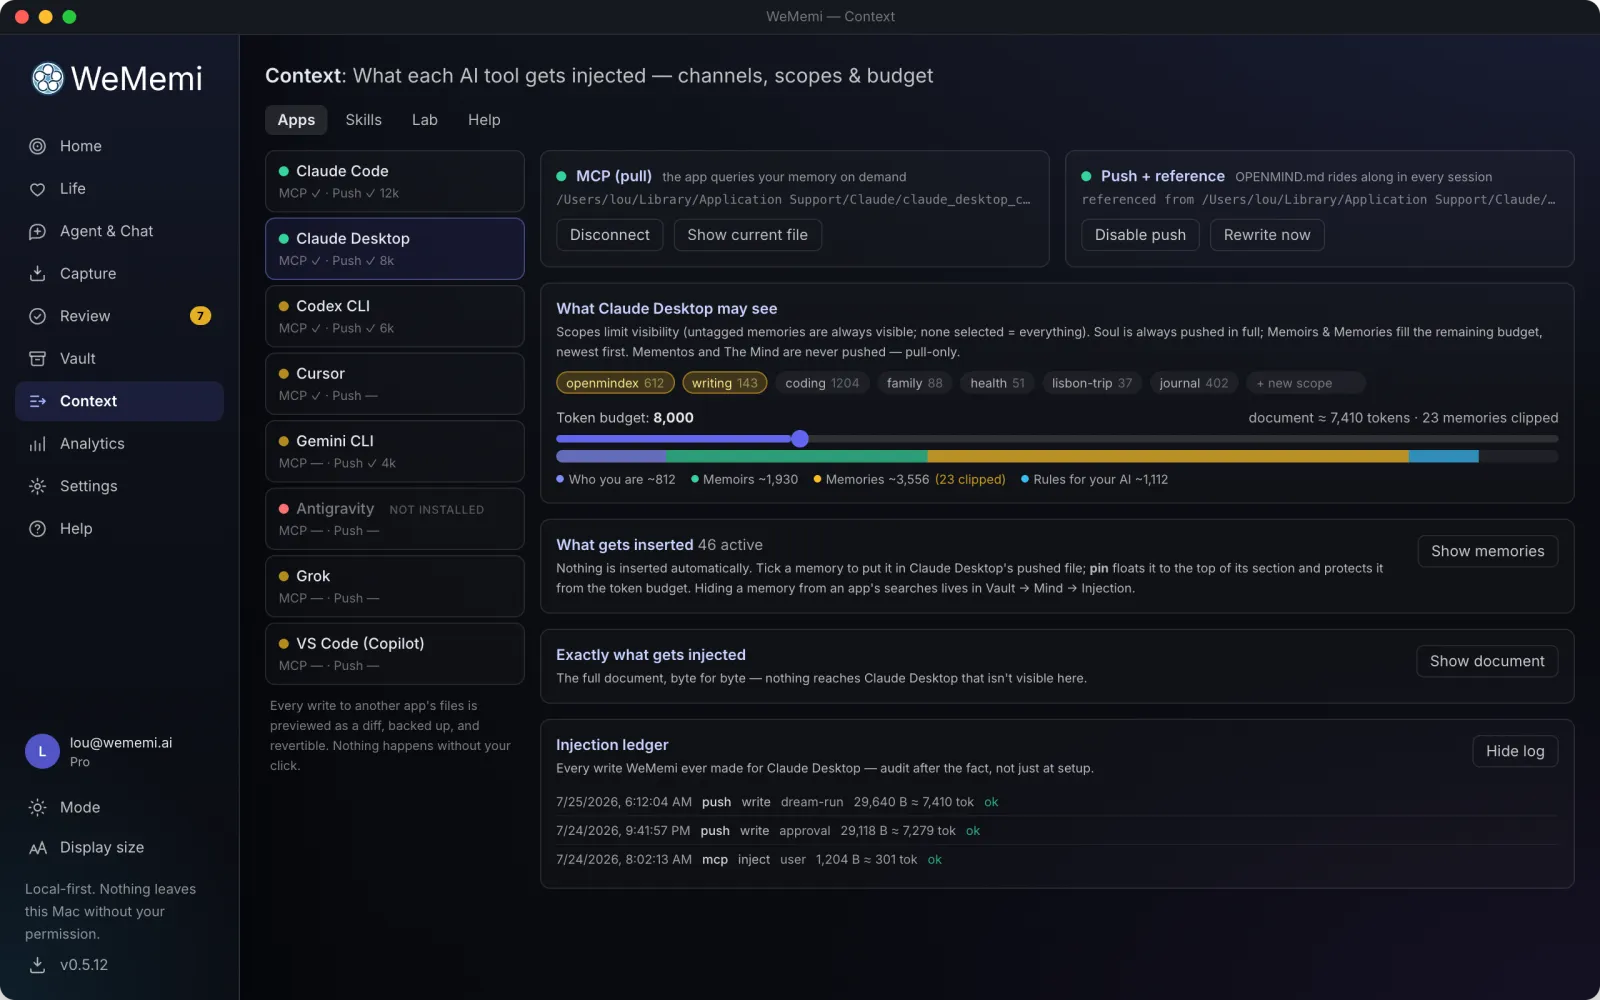The width and height of the screenshot is (1600, 1000).
Task: Expand the injected document with Show document
Action: coord(1487,661)
